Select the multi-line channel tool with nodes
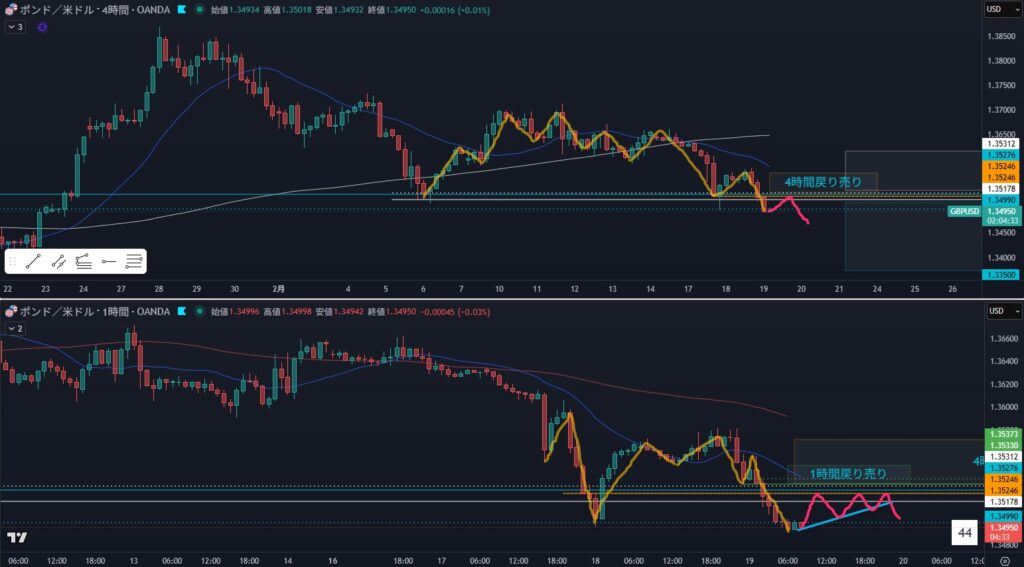1024x567 pixels. point(84,262)
